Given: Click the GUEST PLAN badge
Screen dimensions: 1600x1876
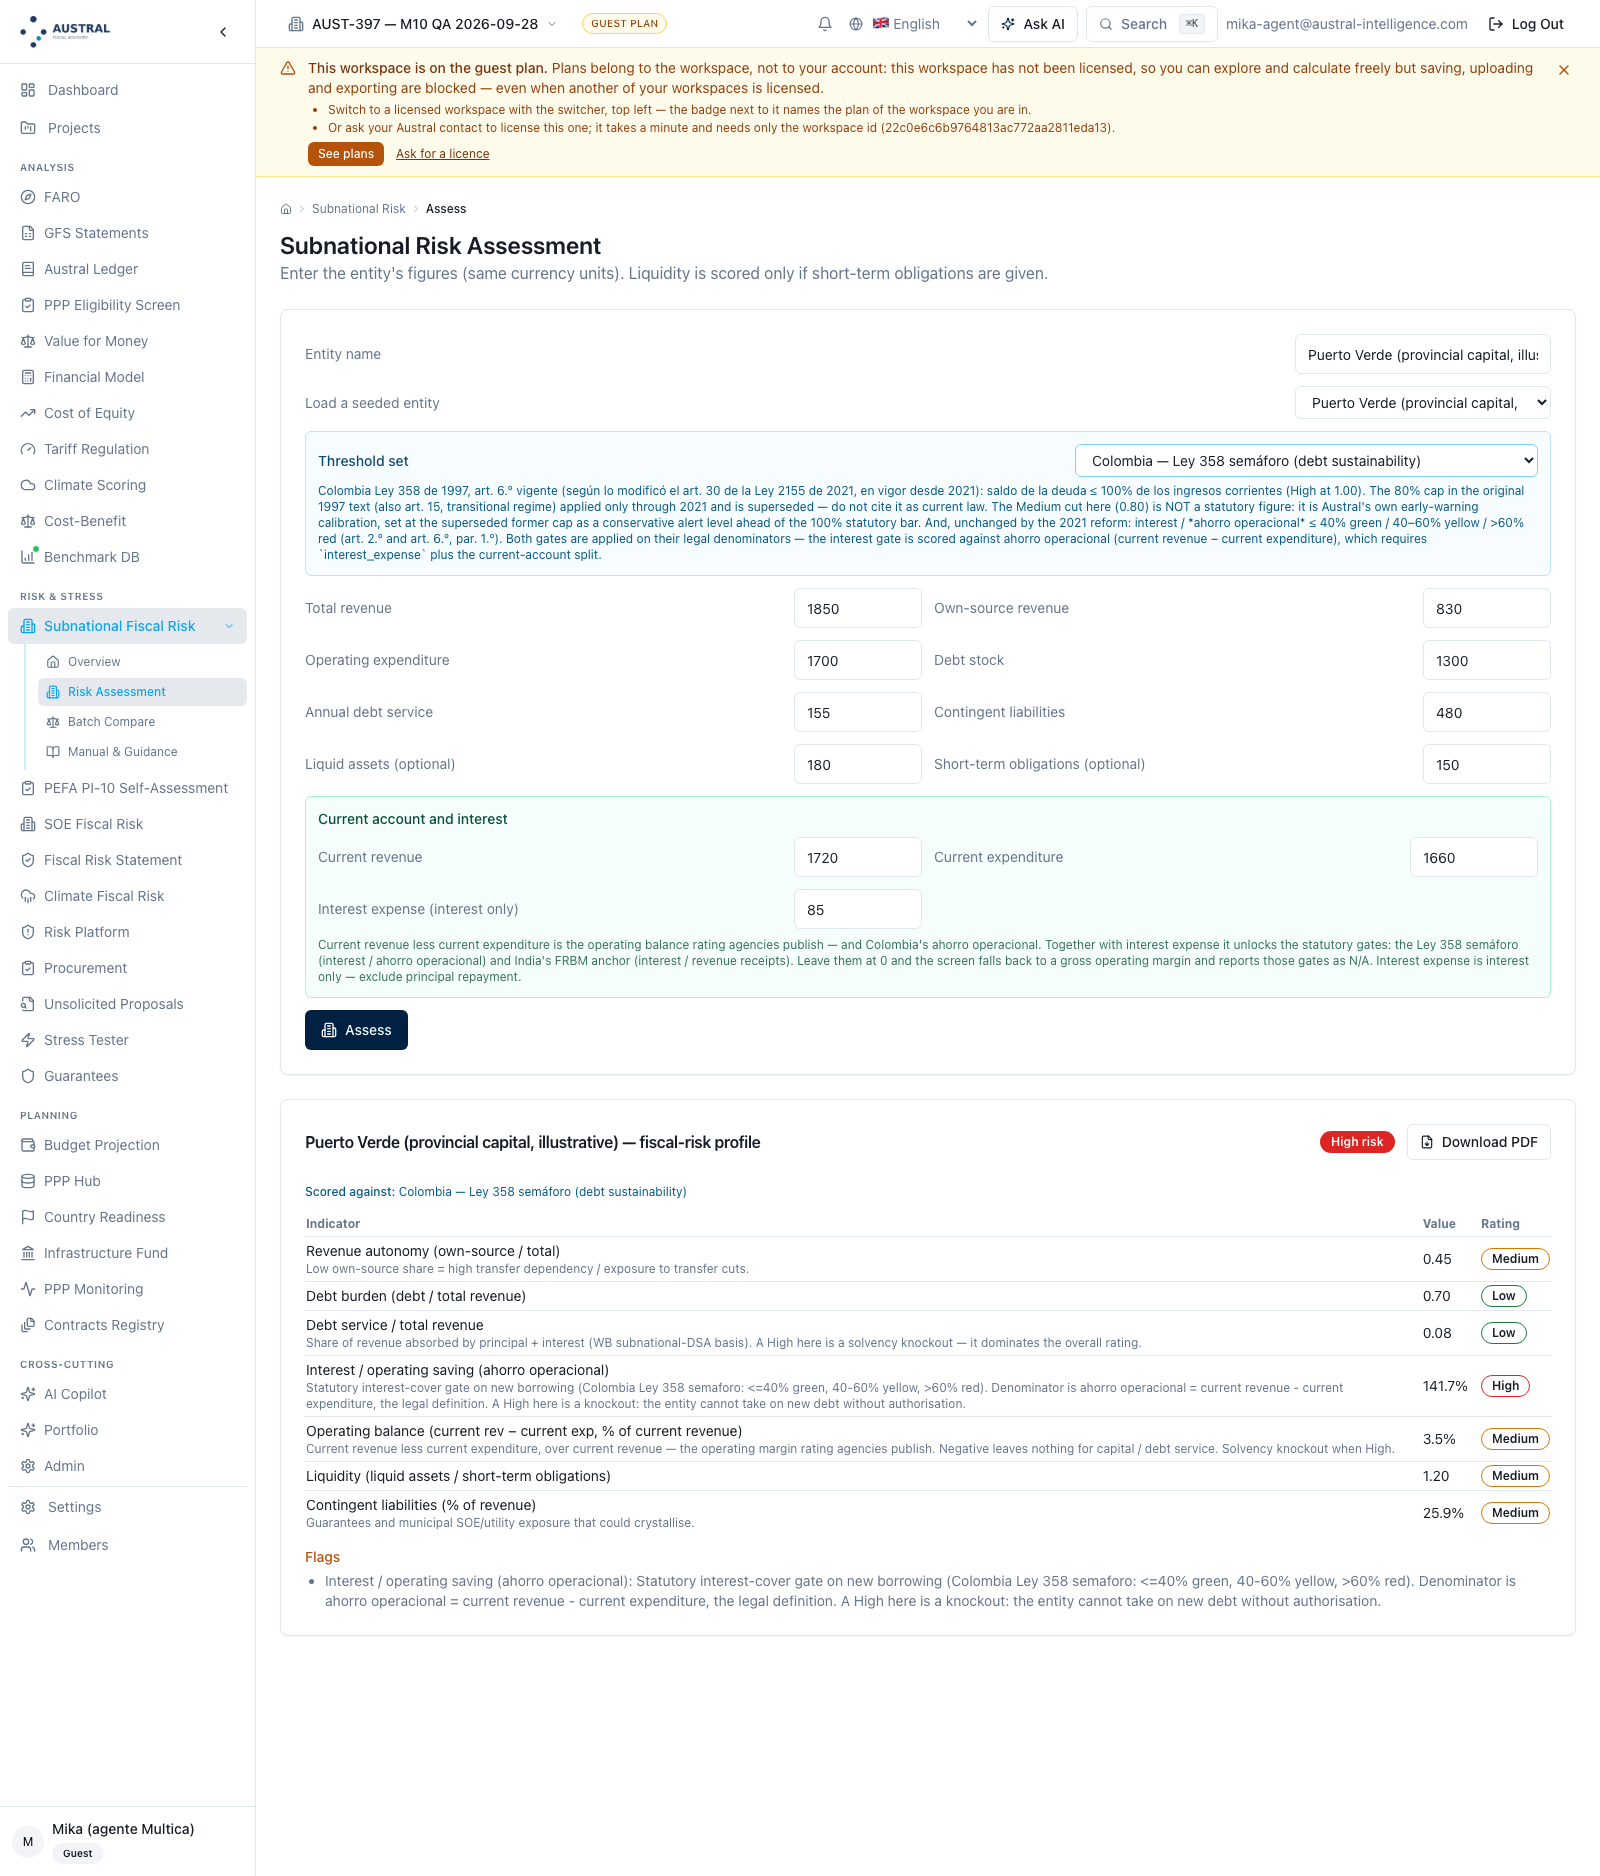Looking at the screenshot, I should [624, 24].
